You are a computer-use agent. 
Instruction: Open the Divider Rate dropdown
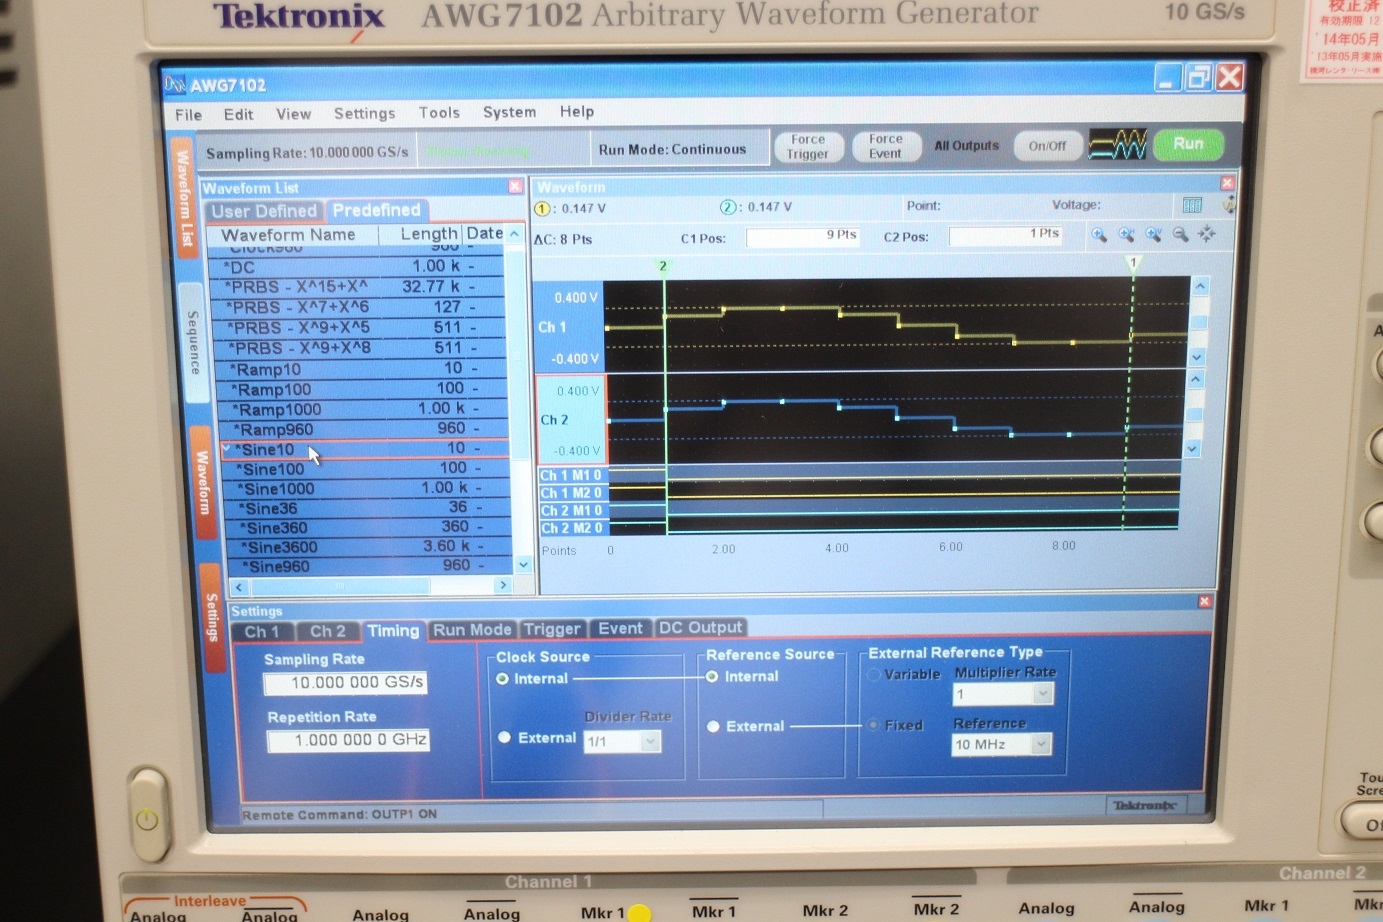tap(650, 741)
